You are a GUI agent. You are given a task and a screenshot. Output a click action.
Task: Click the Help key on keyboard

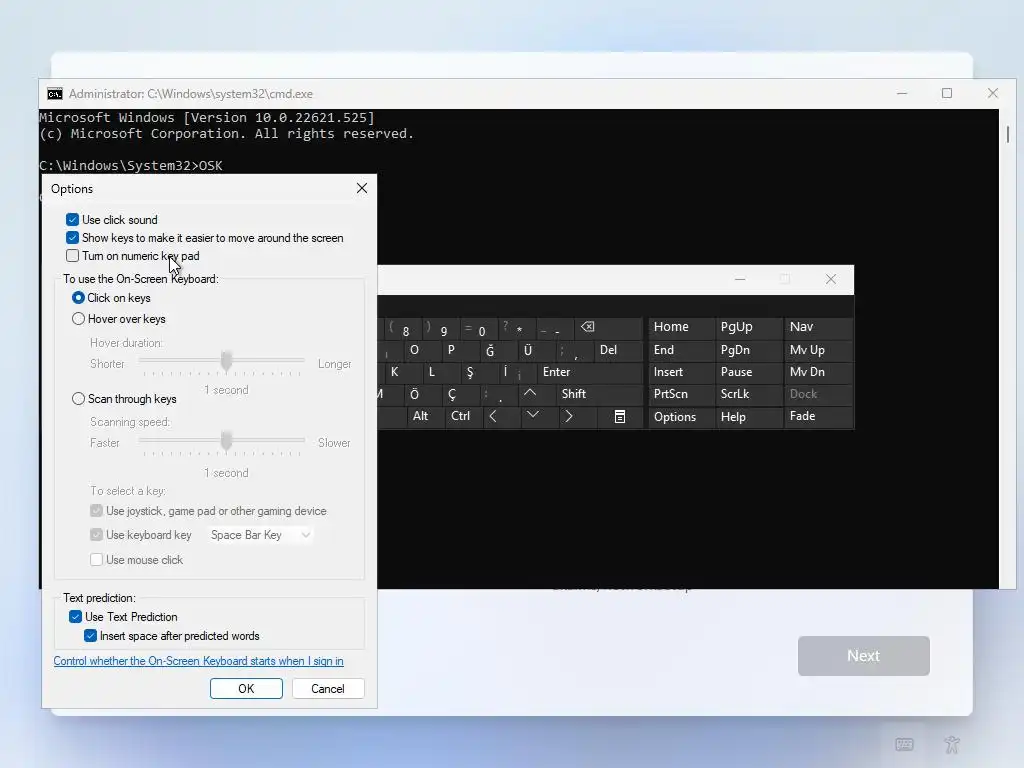coord(749,417)
